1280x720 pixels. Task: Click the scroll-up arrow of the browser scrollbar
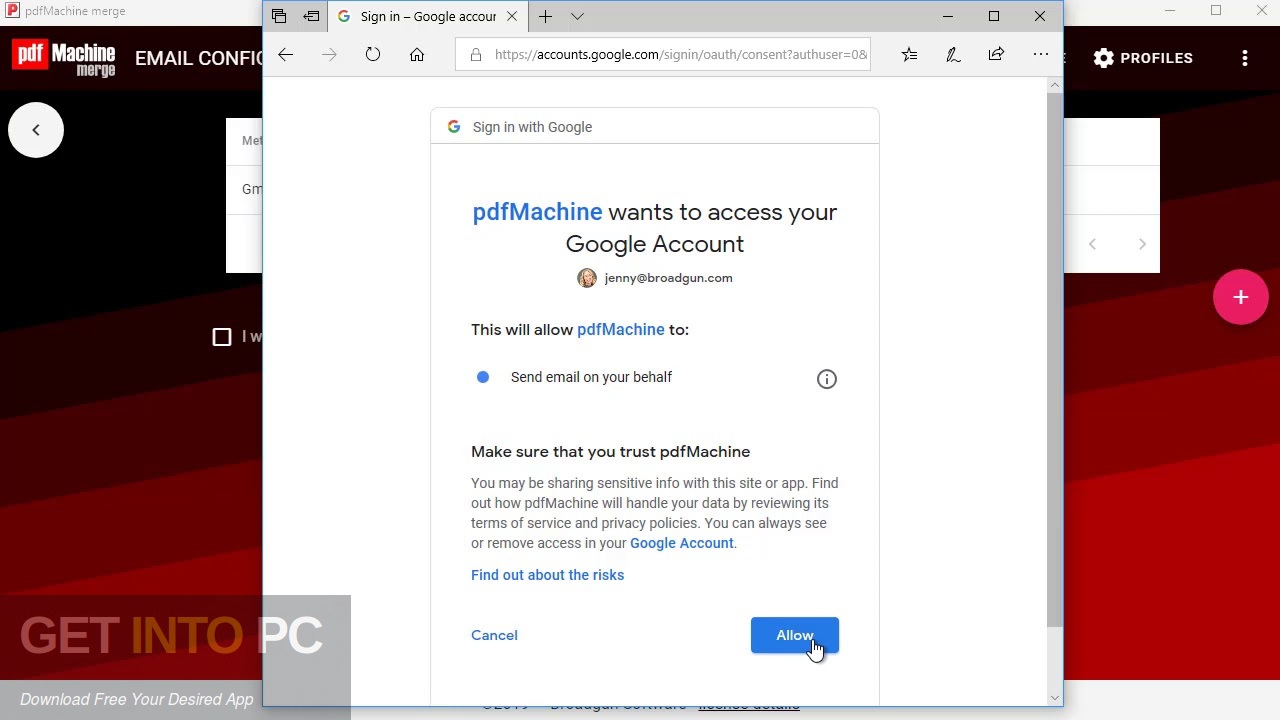pos(1054,85)
